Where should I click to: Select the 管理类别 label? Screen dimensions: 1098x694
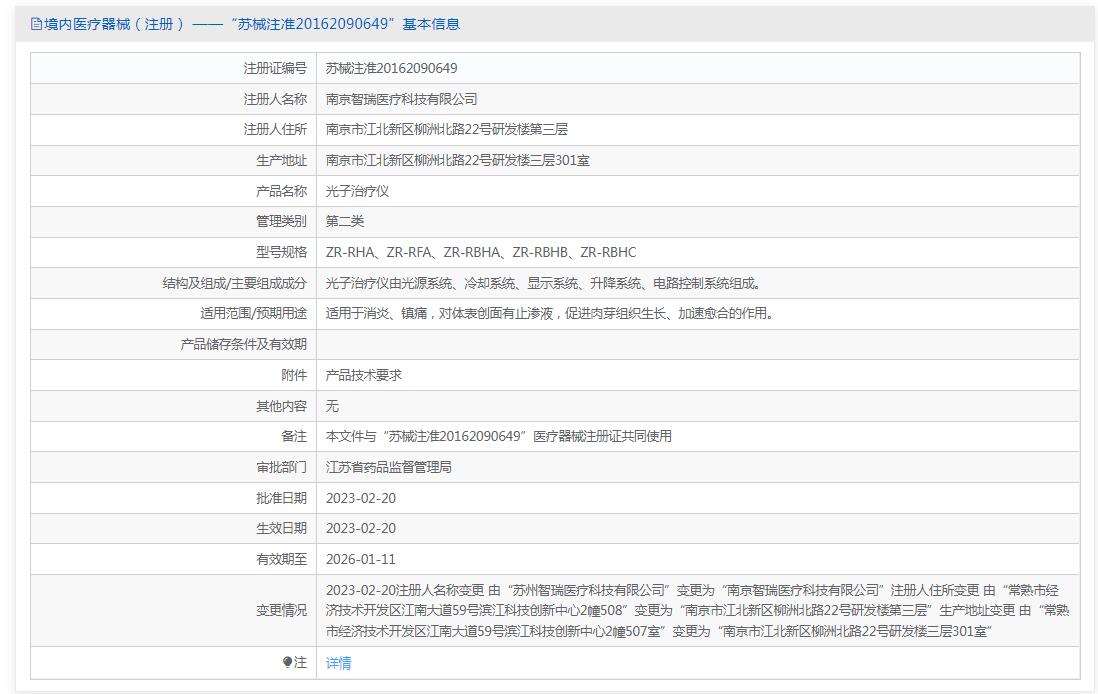282,221
